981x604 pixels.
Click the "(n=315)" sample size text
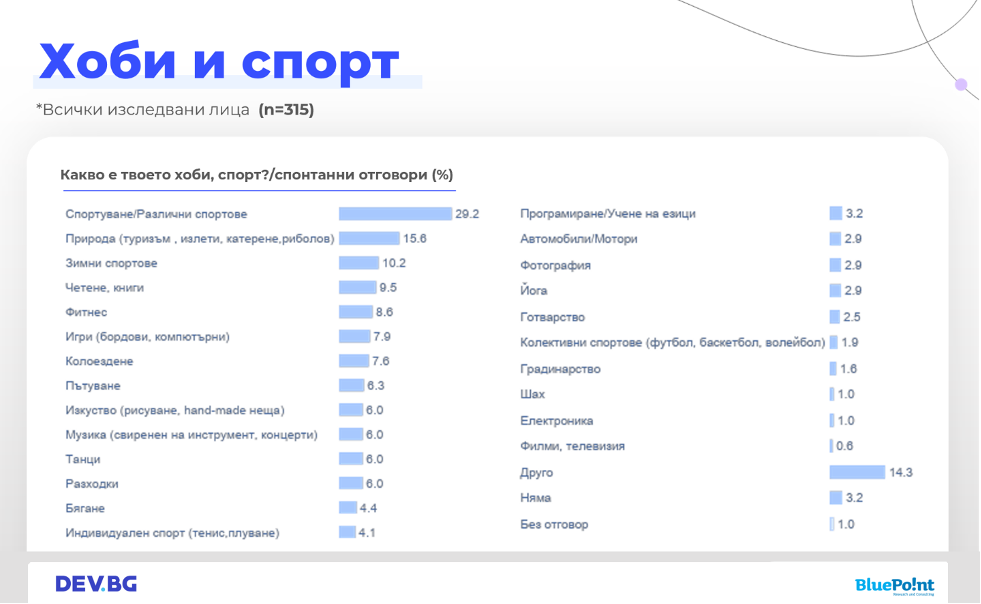(x=286, y=110)
